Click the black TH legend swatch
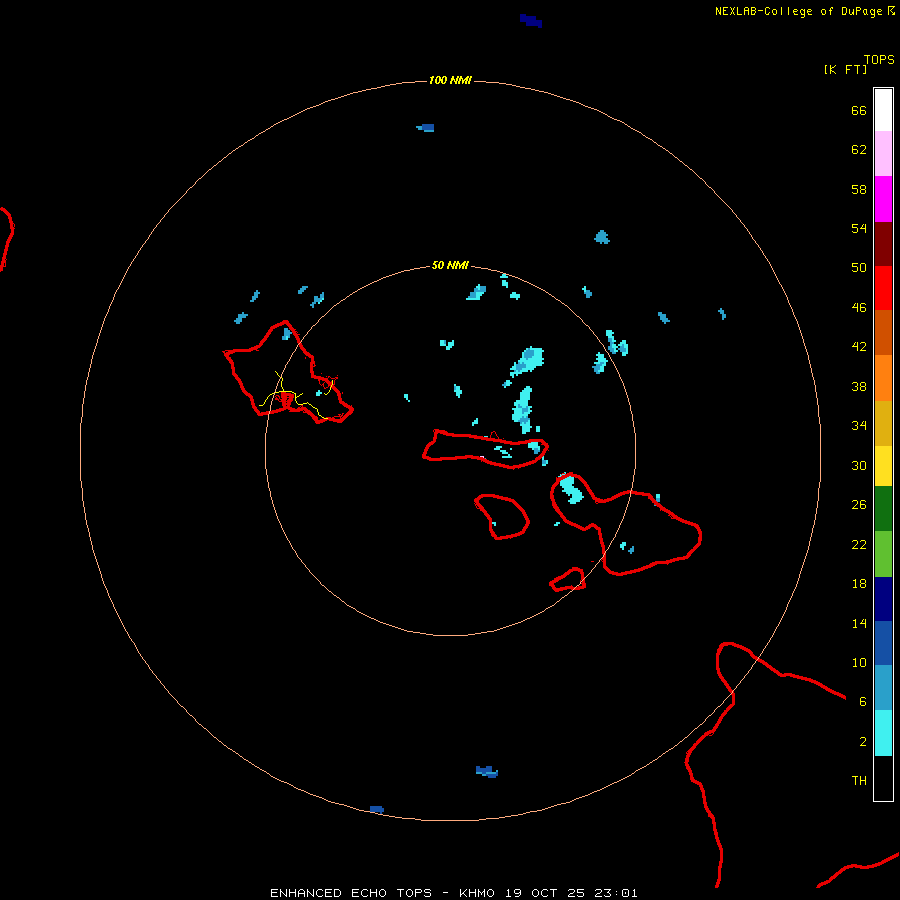900x900 pixels. coord(883,778)
